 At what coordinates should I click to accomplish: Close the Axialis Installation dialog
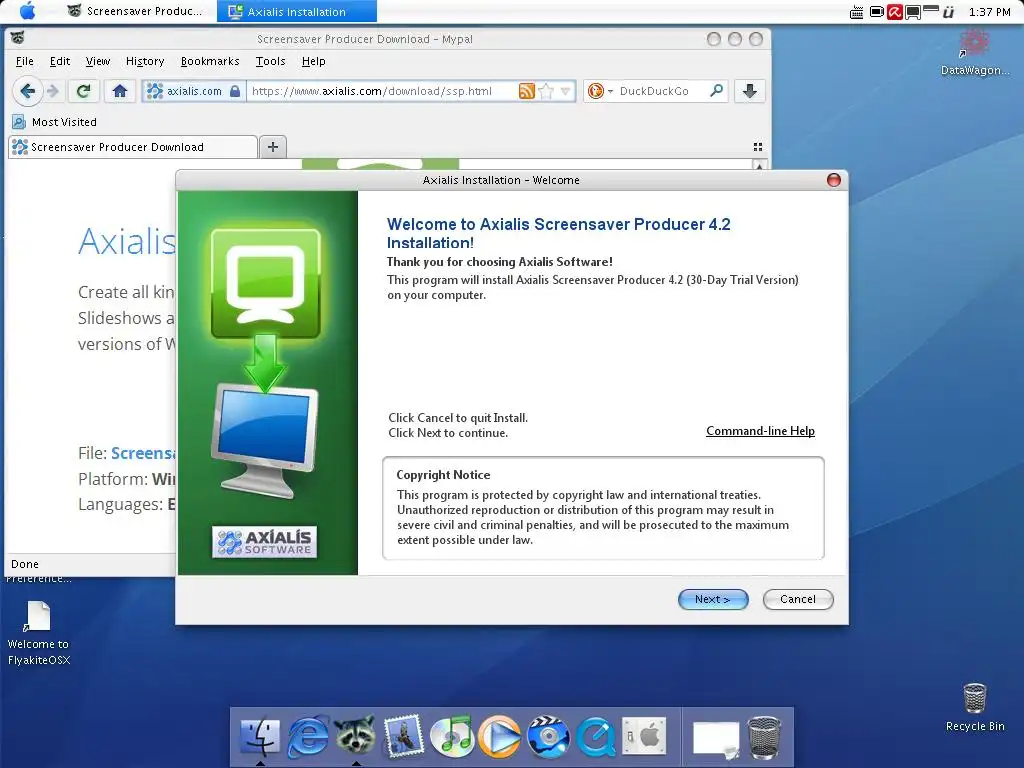[x=834, y=180]
